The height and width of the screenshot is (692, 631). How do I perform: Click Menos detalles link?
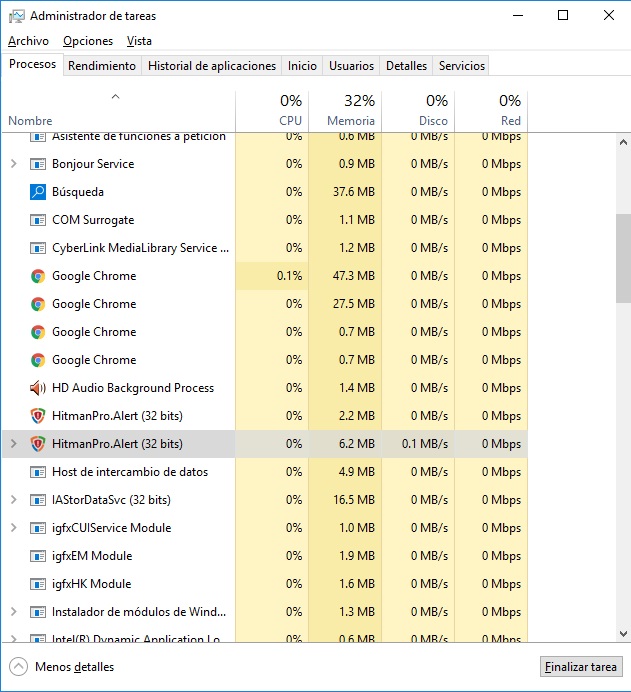pyautogui.click(x=75, y=667)
